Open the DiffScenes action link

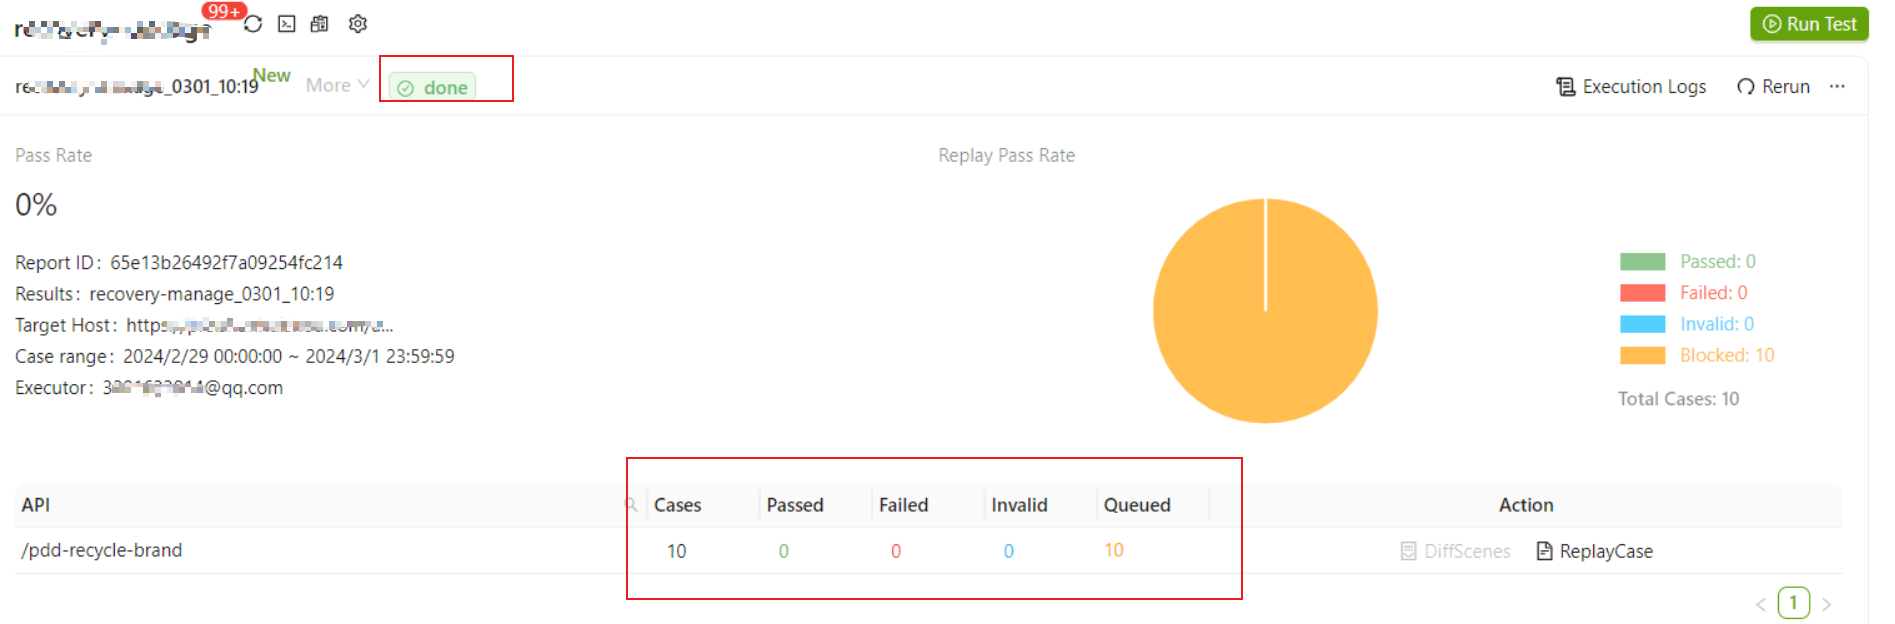pyautogui.click(x=1456, y=551)
